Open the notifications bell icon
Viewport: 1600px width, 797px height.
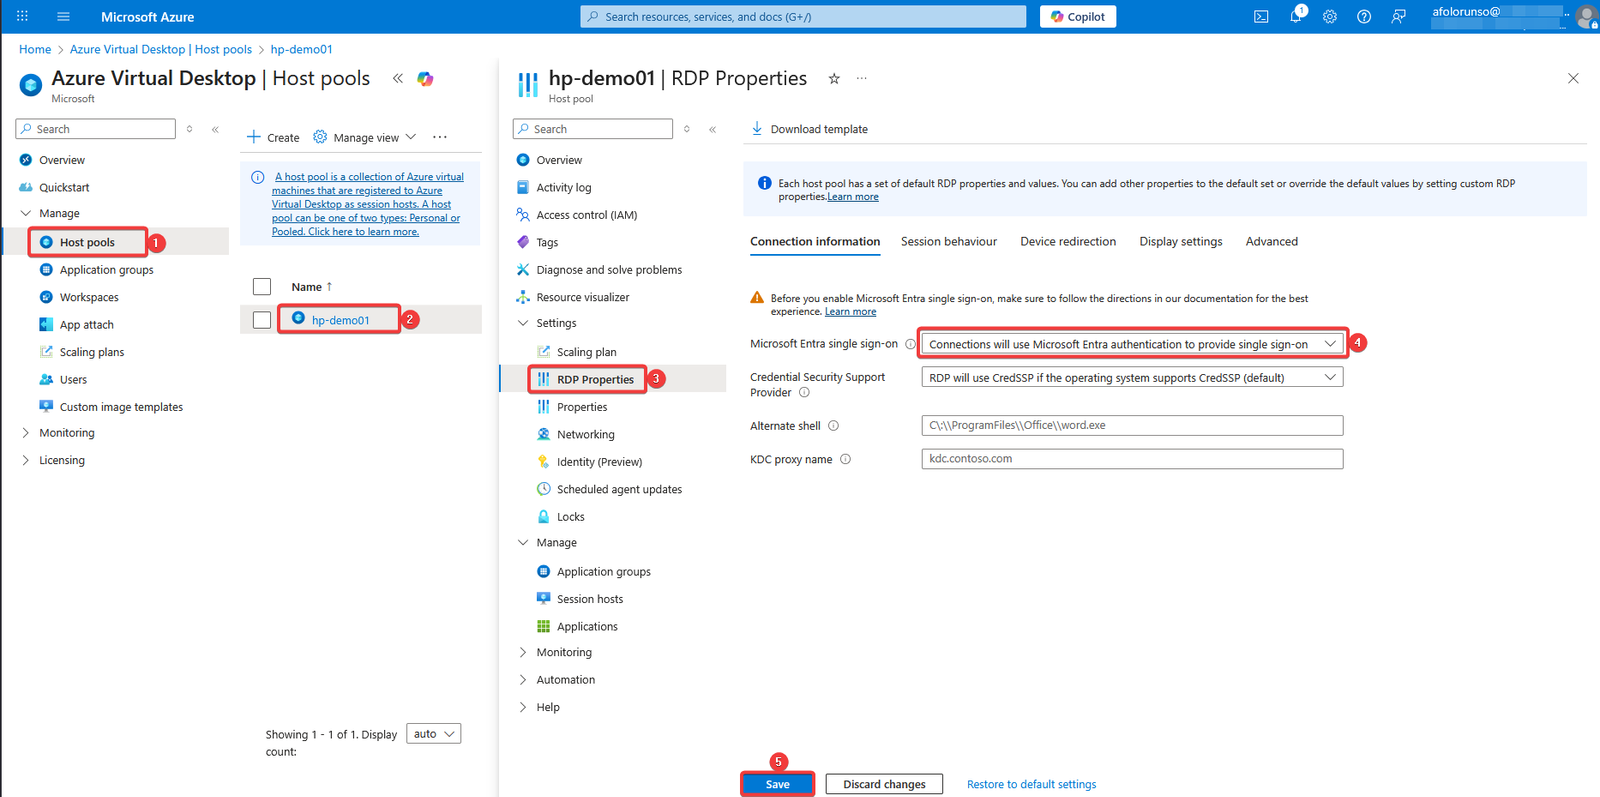click(1296, 17)
